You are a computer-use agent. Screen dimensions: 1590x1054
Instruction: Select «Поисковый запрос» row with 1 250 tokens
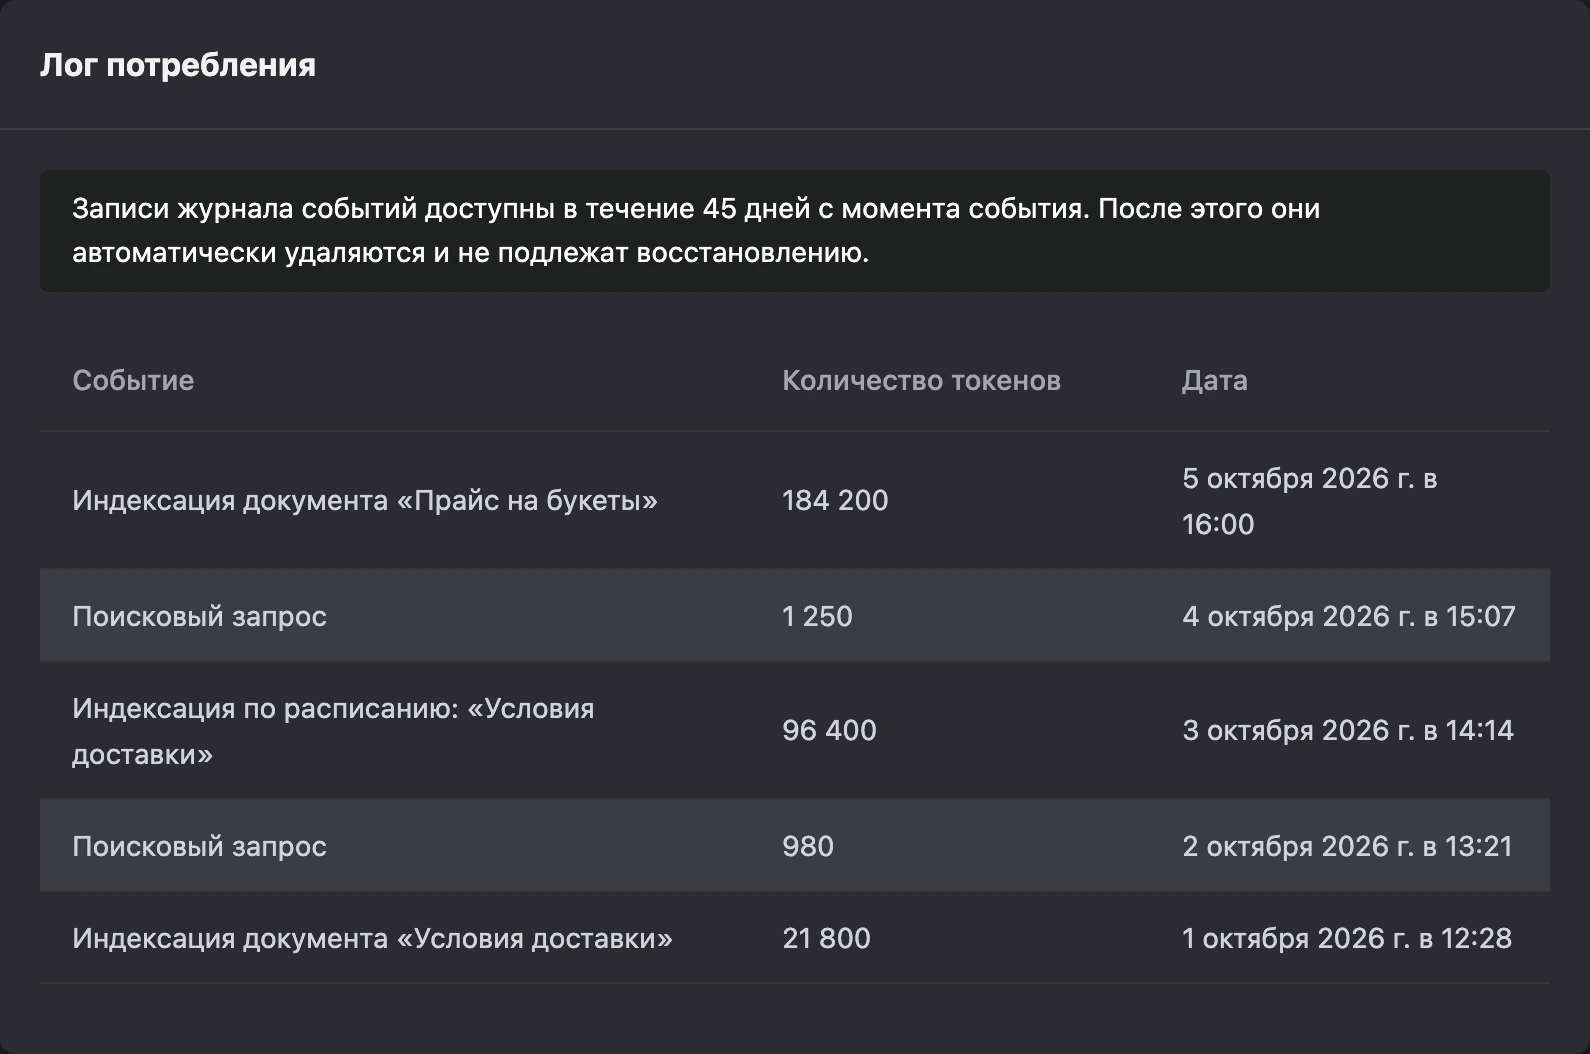pyautogui.click(x=795, y=616)
